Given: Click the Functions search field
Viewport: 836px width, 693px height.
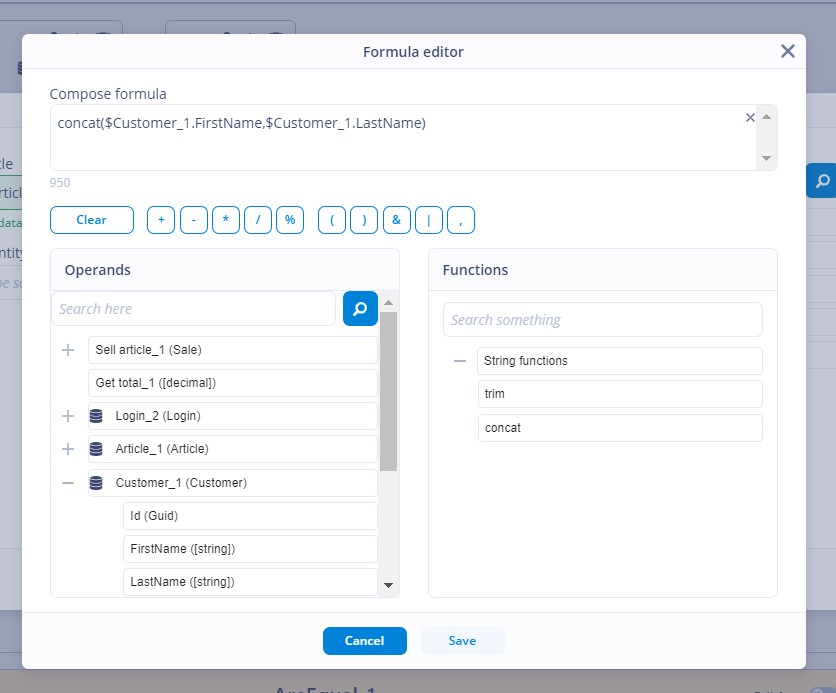Looking at the screenshot, I should pos(602,320).
